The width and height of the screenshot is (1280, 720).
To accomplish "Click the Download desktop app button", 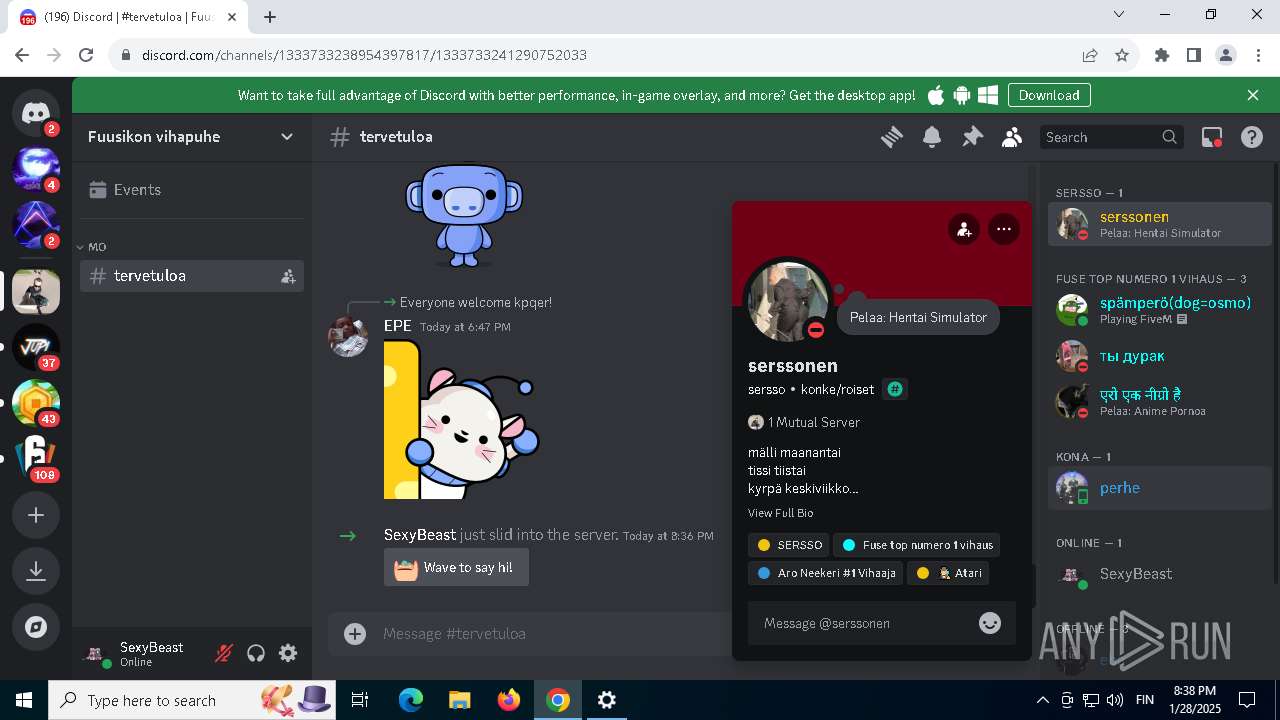I will point(1049,95).
